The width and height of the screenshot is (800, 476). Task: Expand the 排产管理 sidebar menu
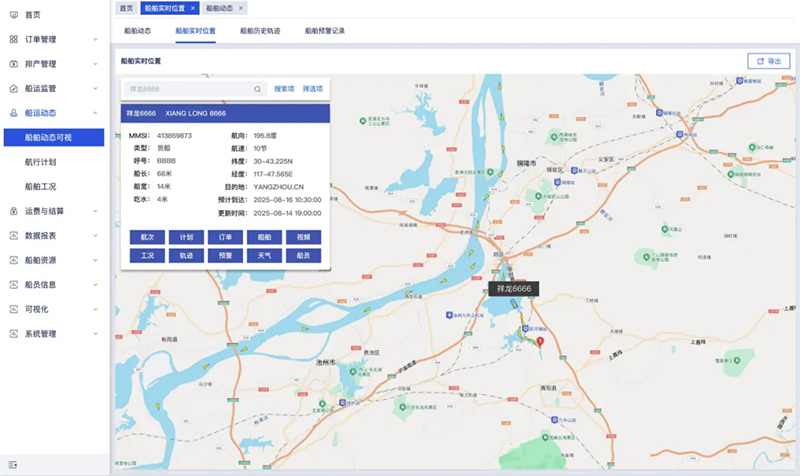[95, 64]
